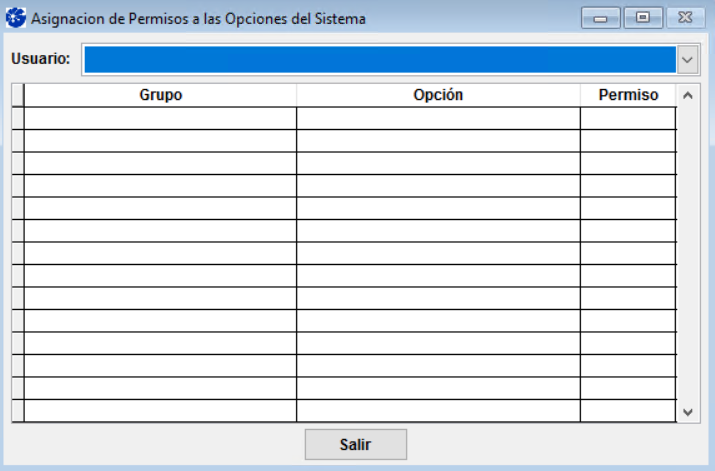Click the Opción column header
Image resolution: width=715 pixels, height=471 pixels.
pyautogui.click(x=438, y=95)
